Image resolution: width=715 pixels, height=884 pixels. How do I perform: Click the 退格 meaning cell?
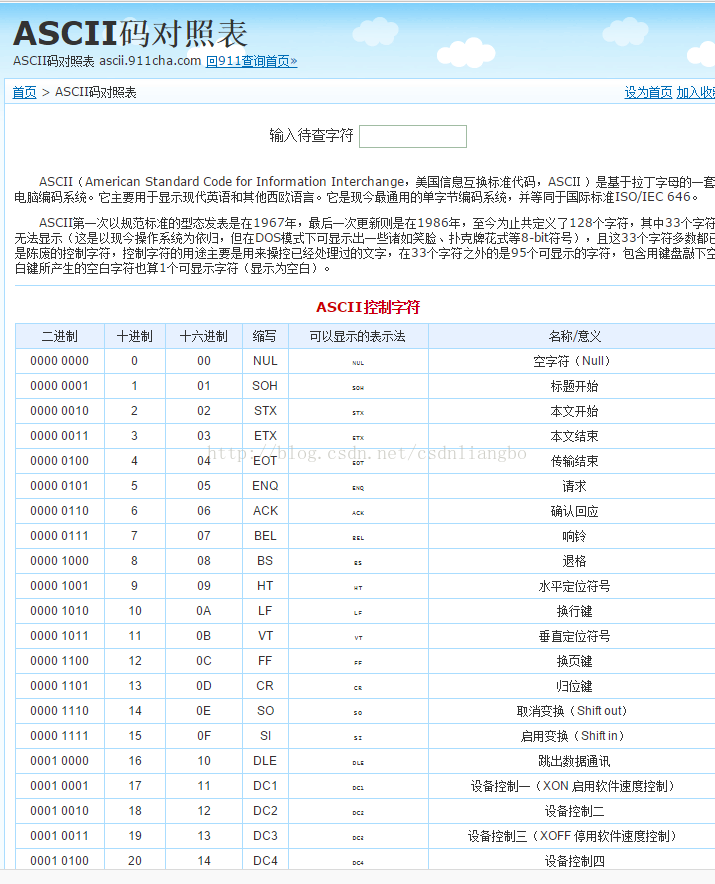[572, 561]
